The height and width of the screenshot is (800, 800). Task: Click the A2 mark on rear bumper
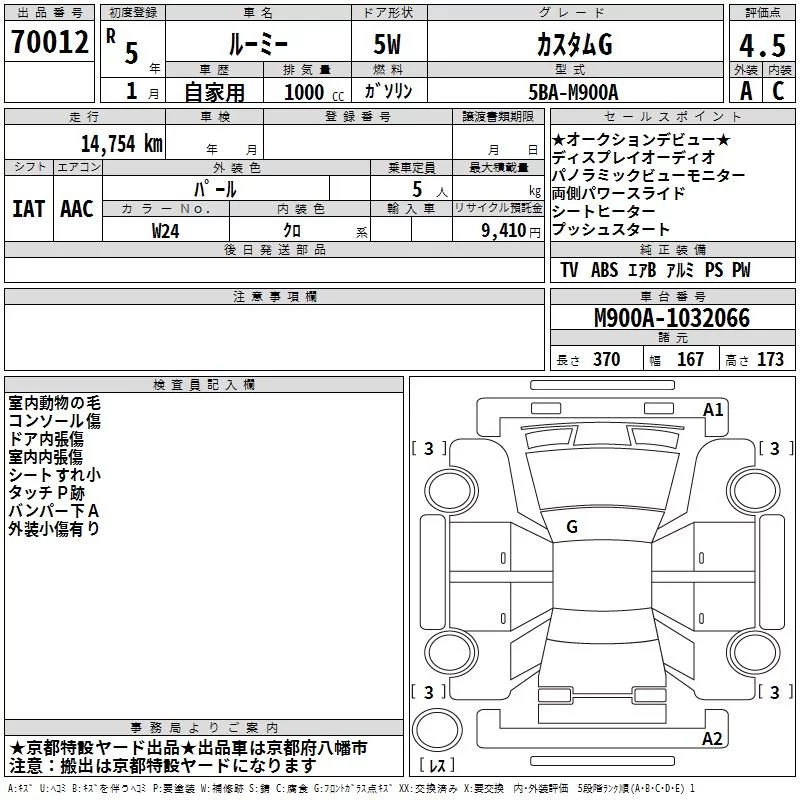712,738
